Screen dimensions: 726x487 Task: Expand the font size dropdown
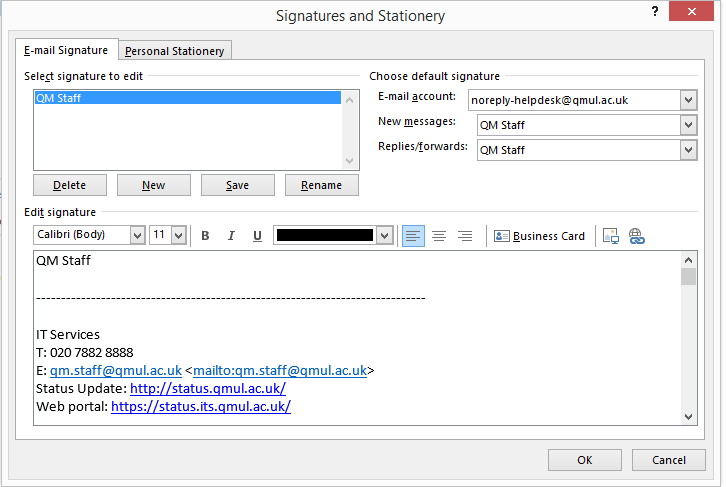click(178, 236)
